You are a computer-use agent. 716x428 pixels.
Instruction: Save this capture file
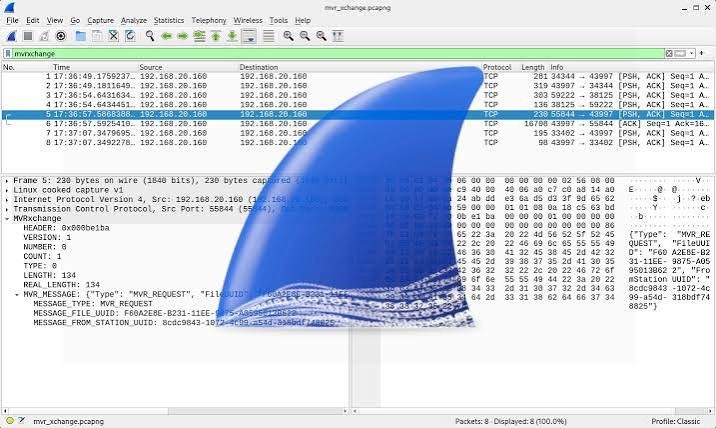click(x=97, y=36)
